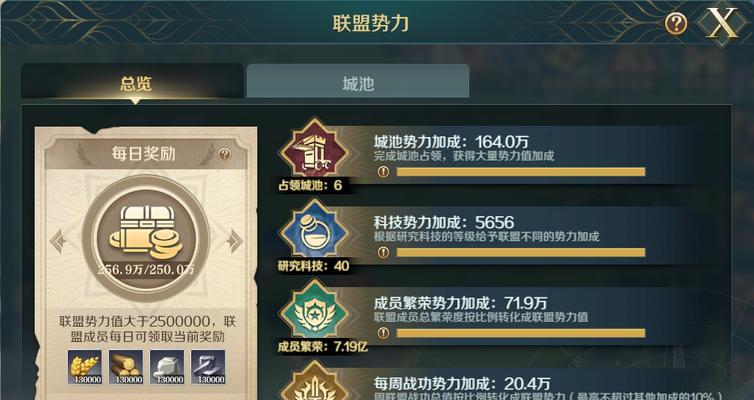Select the 总览 tab
Viewport: 754px width, 400px height.
pos(136,83)
